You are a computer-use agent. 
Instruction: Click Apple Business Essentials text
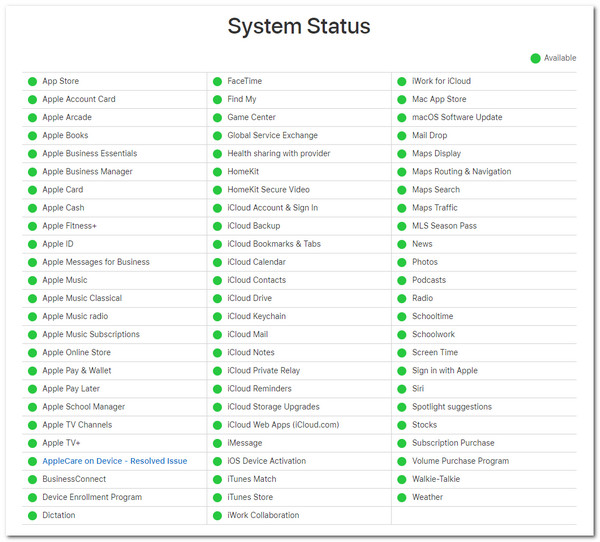[x=90, y=153]
